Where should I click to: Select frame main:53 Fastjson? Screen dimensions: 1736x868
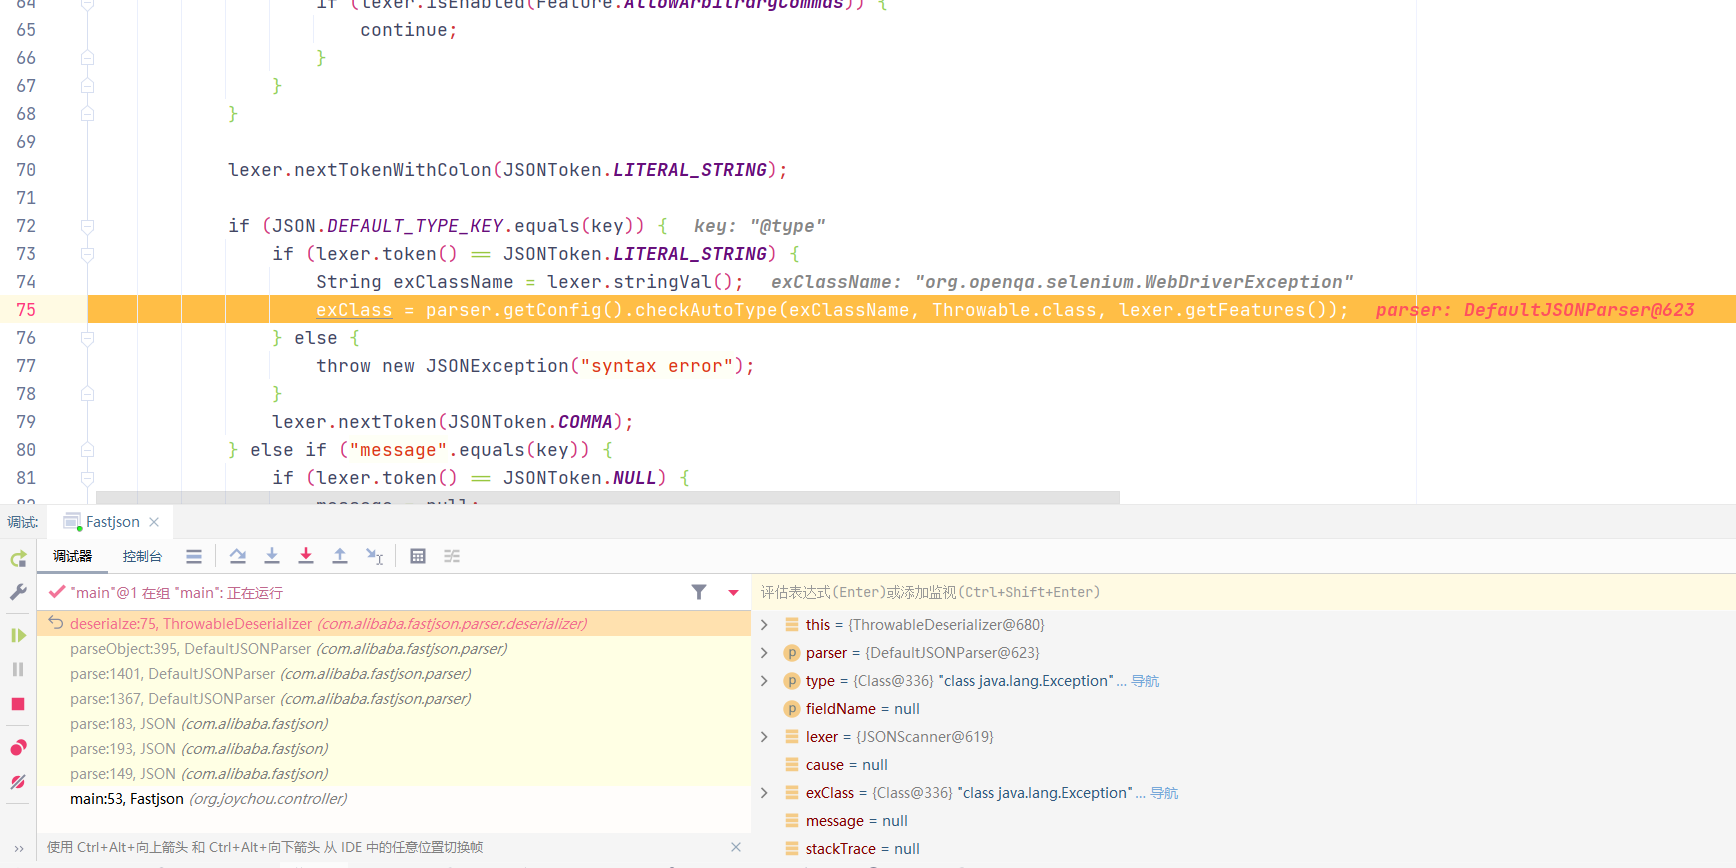pos(394,799)
